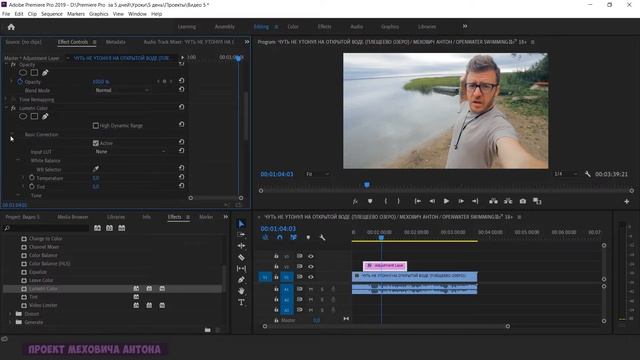Switch to the Metadata tab

pyautogui.click(x=116, y=42)
